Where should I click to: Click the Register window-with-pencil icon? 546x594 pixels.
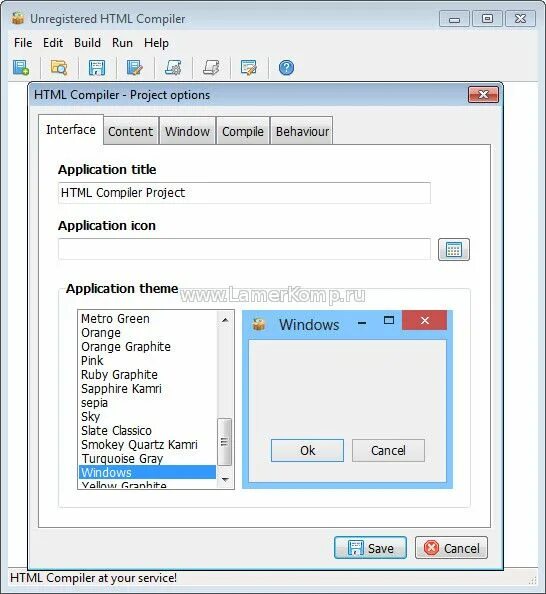tap(249, 68)
